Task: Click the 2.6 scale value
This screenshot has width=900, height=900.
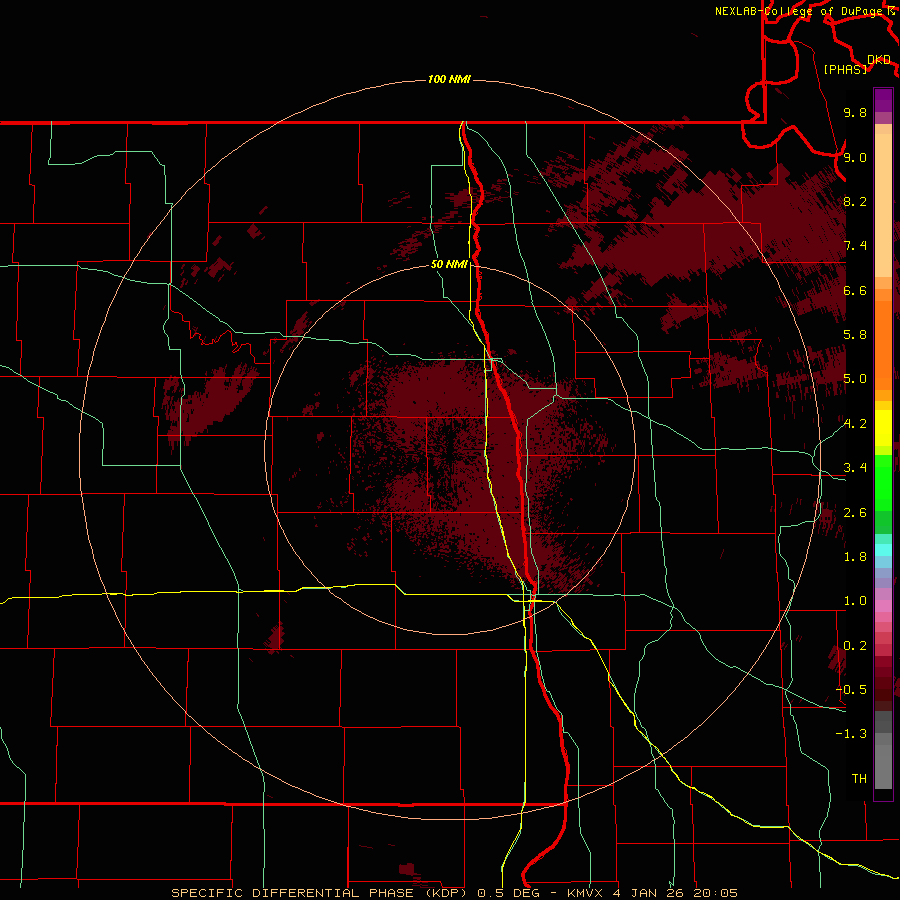Action: coord(855,513)
